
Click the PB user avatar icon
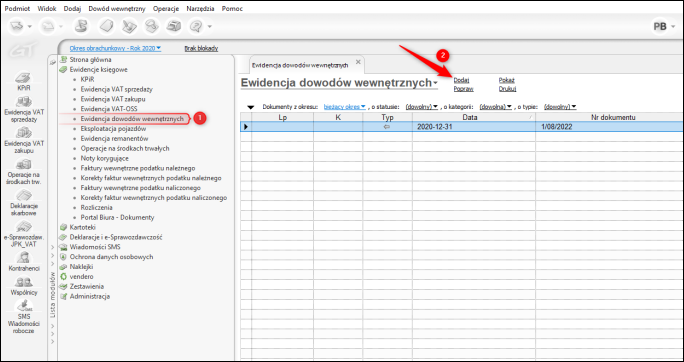(x=660, y=27)
